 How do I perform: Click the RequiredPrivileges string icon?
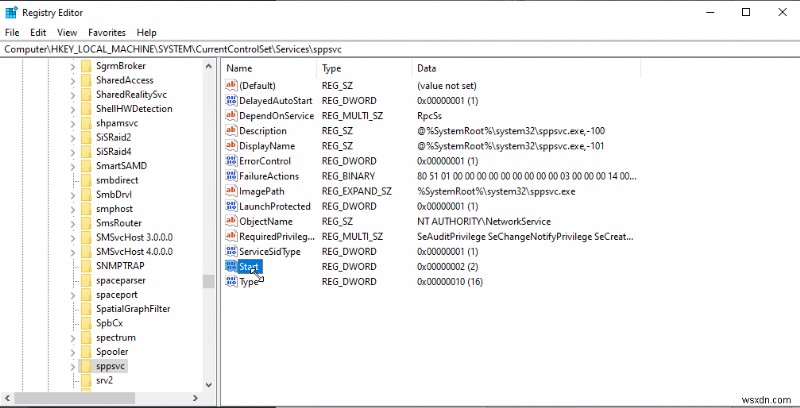[231, 236]
